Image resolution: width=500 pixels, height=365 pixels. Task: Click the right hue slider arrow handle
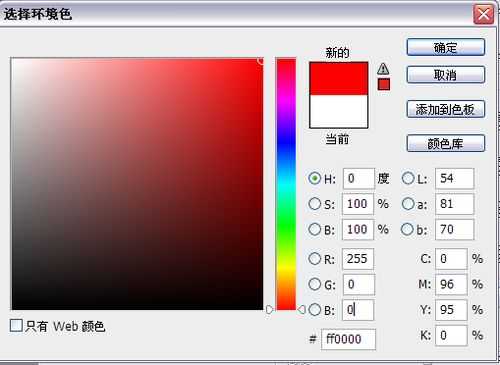point(301,310)
